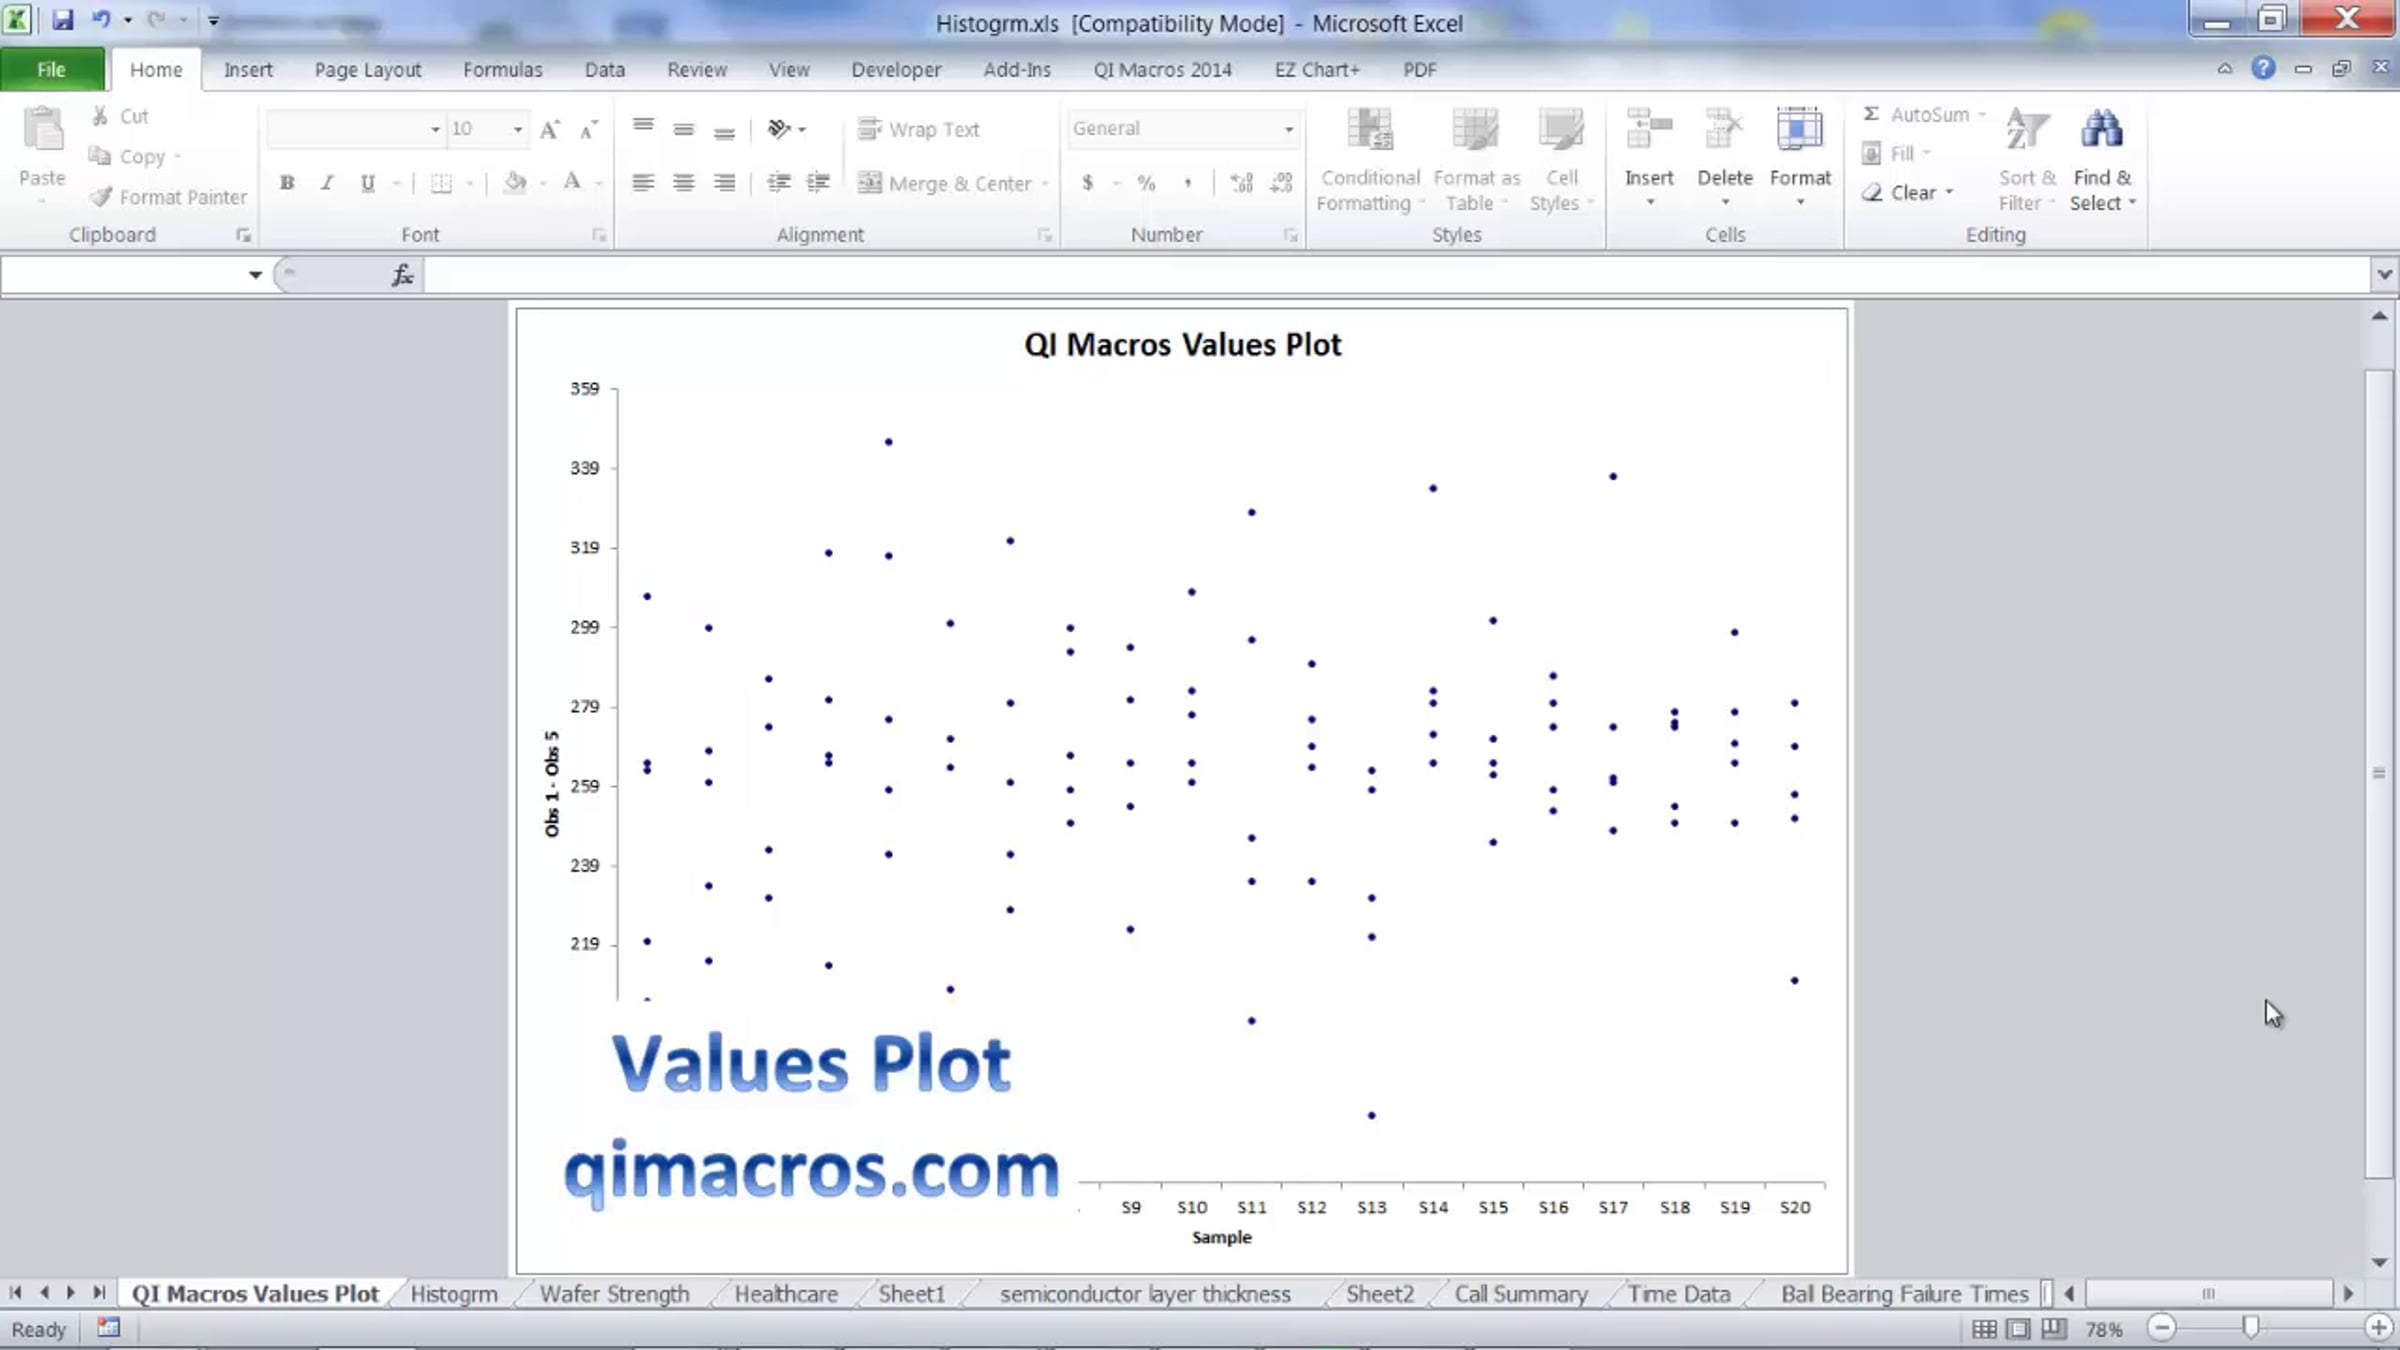Select the Histogrm sheet tab
Screen dimensions: 2400x1350
click(454, 1294)
